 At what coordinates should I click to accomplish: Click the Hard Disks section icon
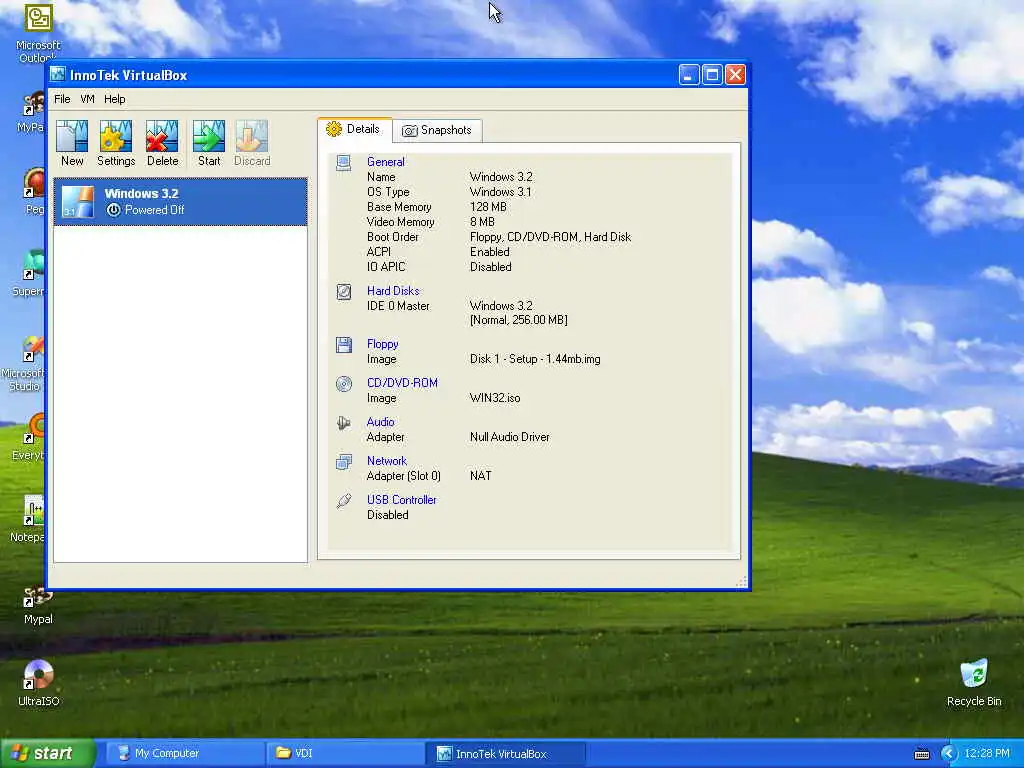click(x=344, y=291)
